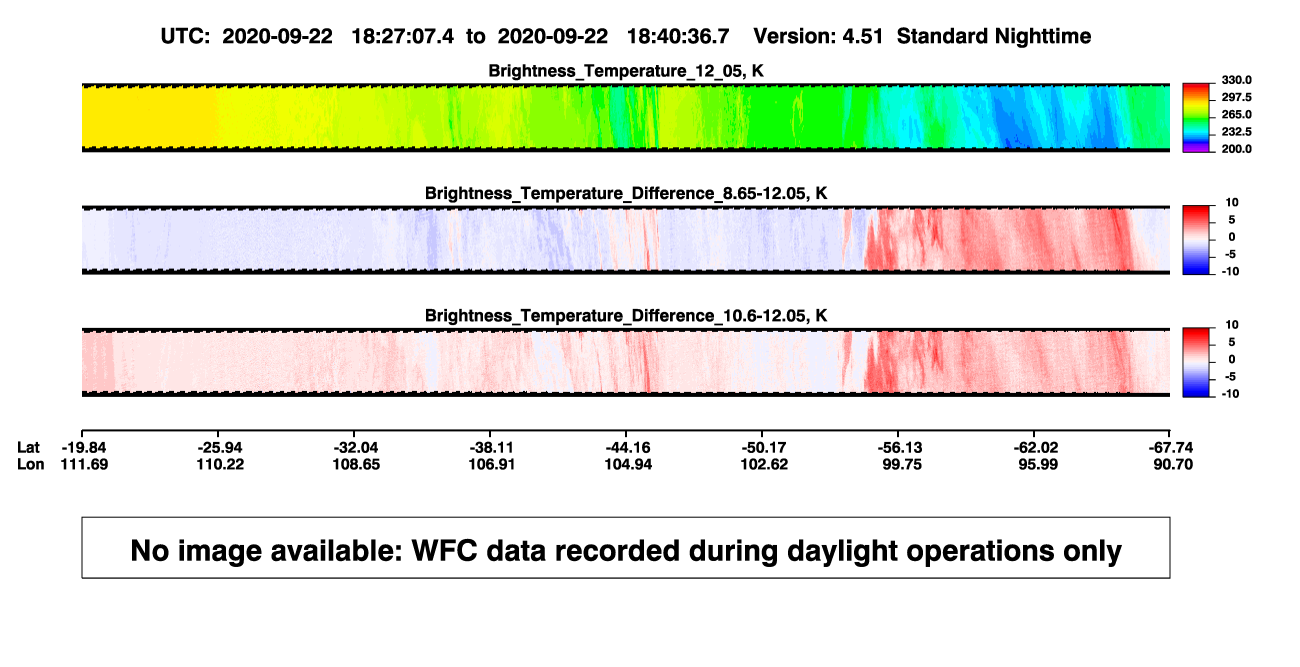Click latitude value -62.02
The width and height of the screenshot is (1300, 667).
tap(1034, 447)
